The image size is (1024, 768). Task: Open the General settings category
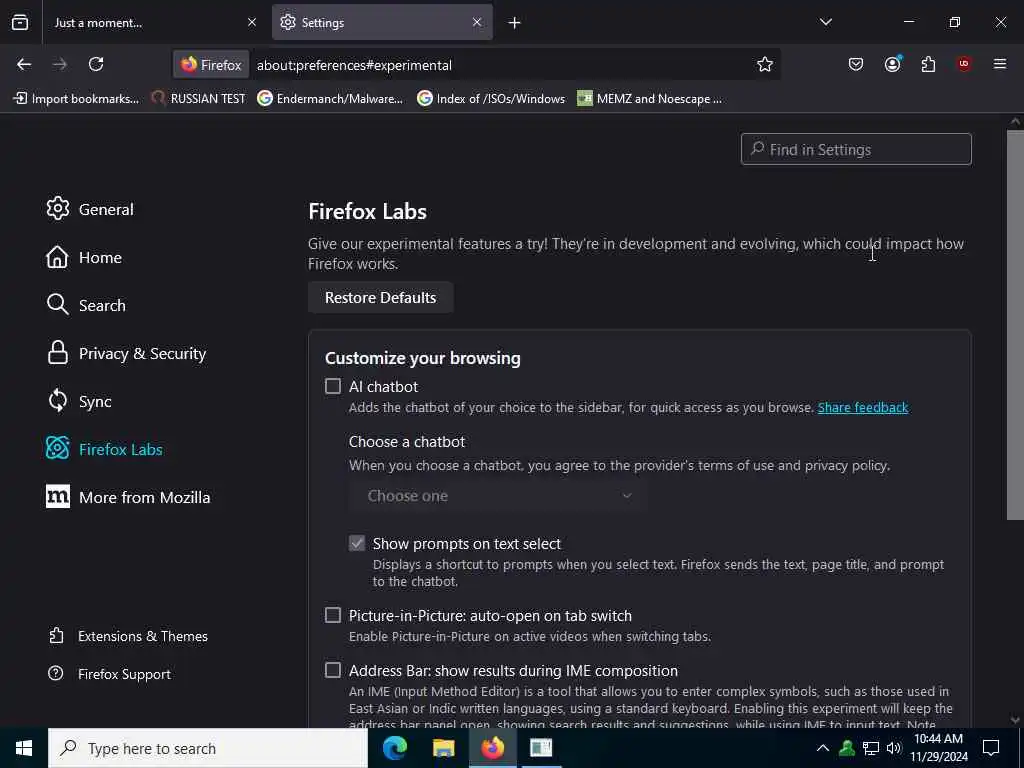click(x=90, y=209)
